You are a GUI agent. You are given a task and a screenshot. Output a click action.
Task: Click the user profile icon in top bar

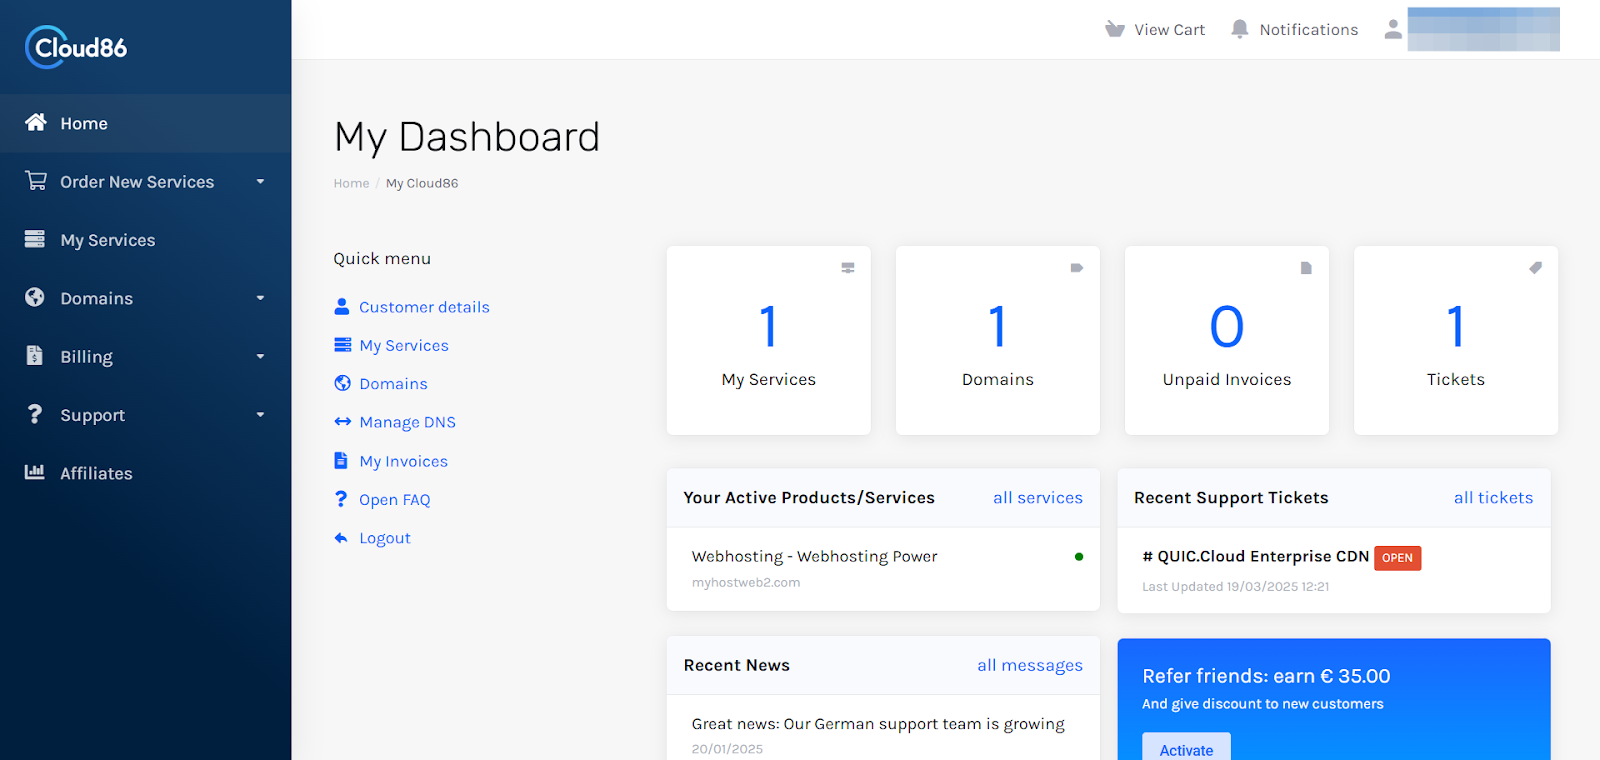(1393, 29)
